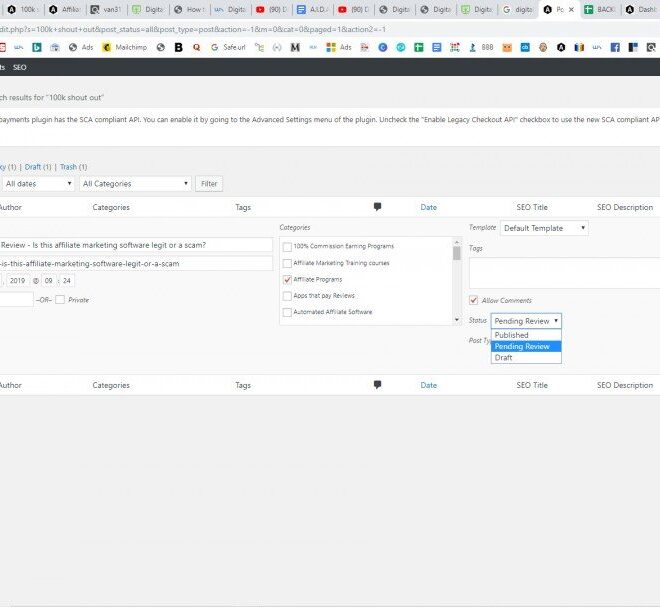Sort posts by the Date column link
Image resolution: width=660 pixels, height=607 pixels.
pyautogui.click(x=428, y=207)
